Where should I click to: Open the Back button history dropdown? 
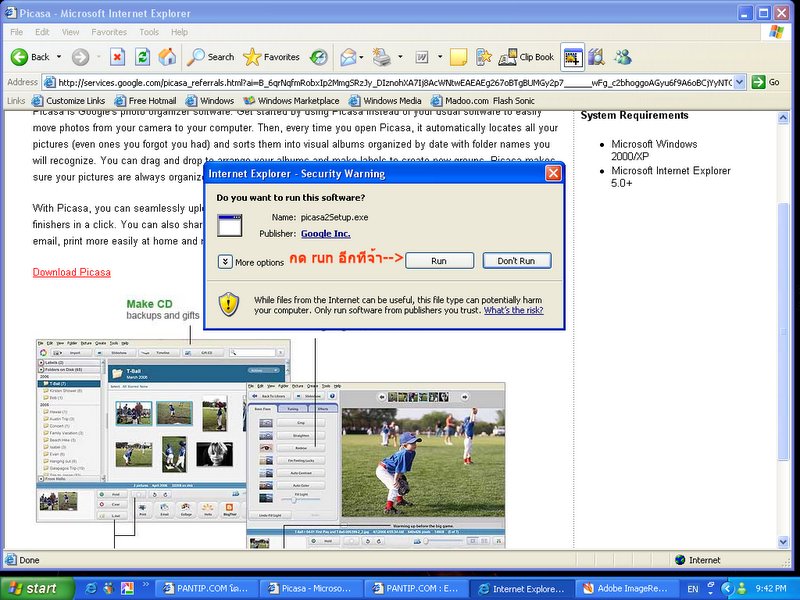(x=59, y=57)
